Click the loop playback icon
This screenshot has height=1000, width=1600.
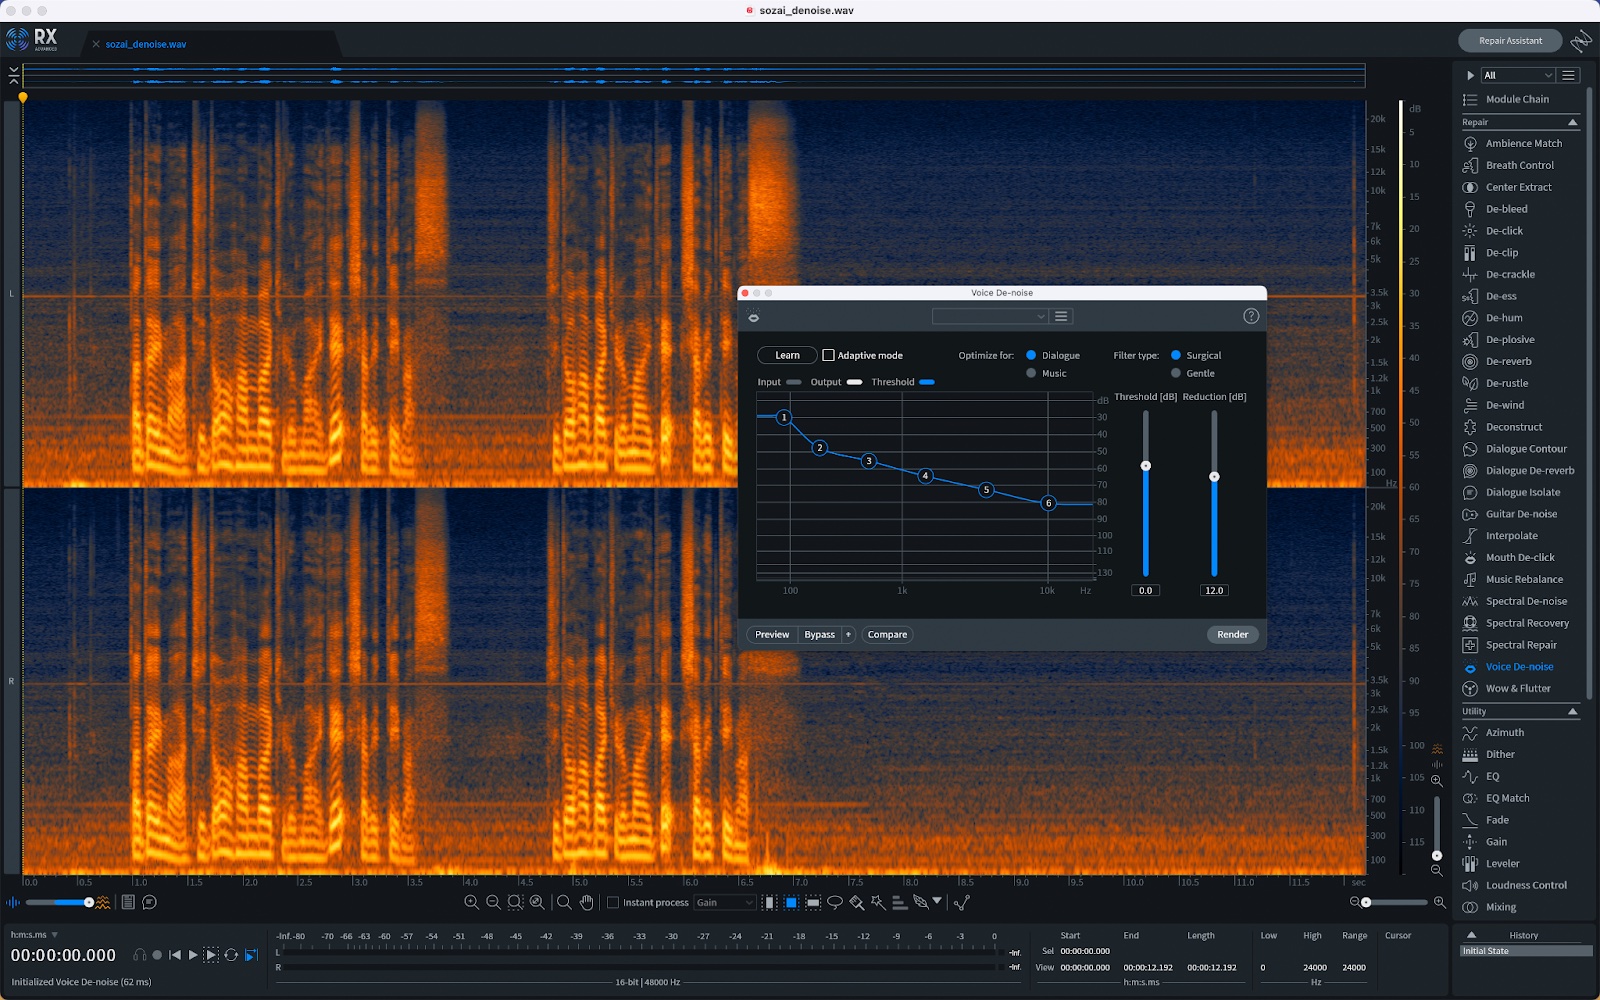tap(231, 955)
